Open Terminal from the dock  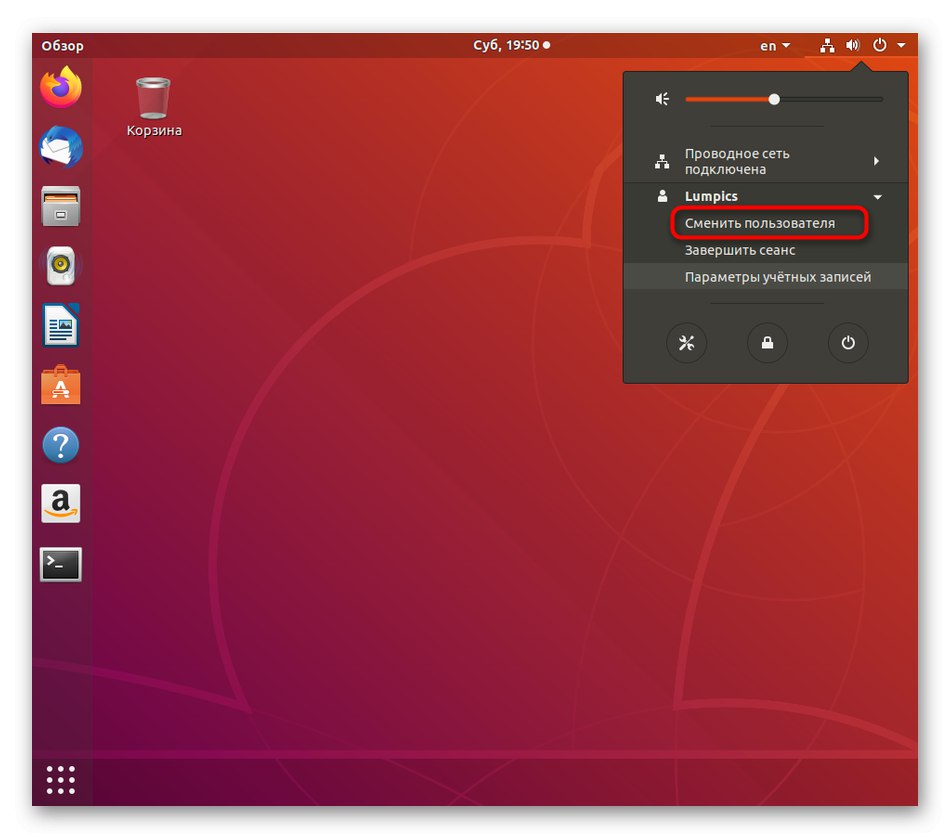[x=61, y=565]
